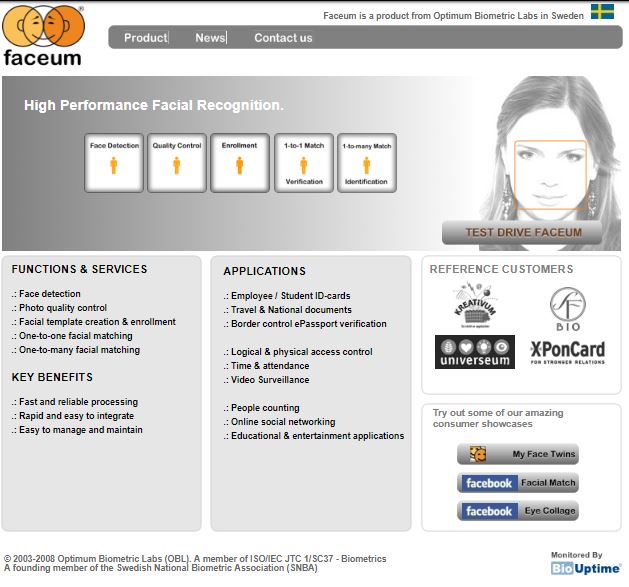Viewport: 629px width, 587px height.
Task: Select the Enrollment tile
Action: [240, 163]
